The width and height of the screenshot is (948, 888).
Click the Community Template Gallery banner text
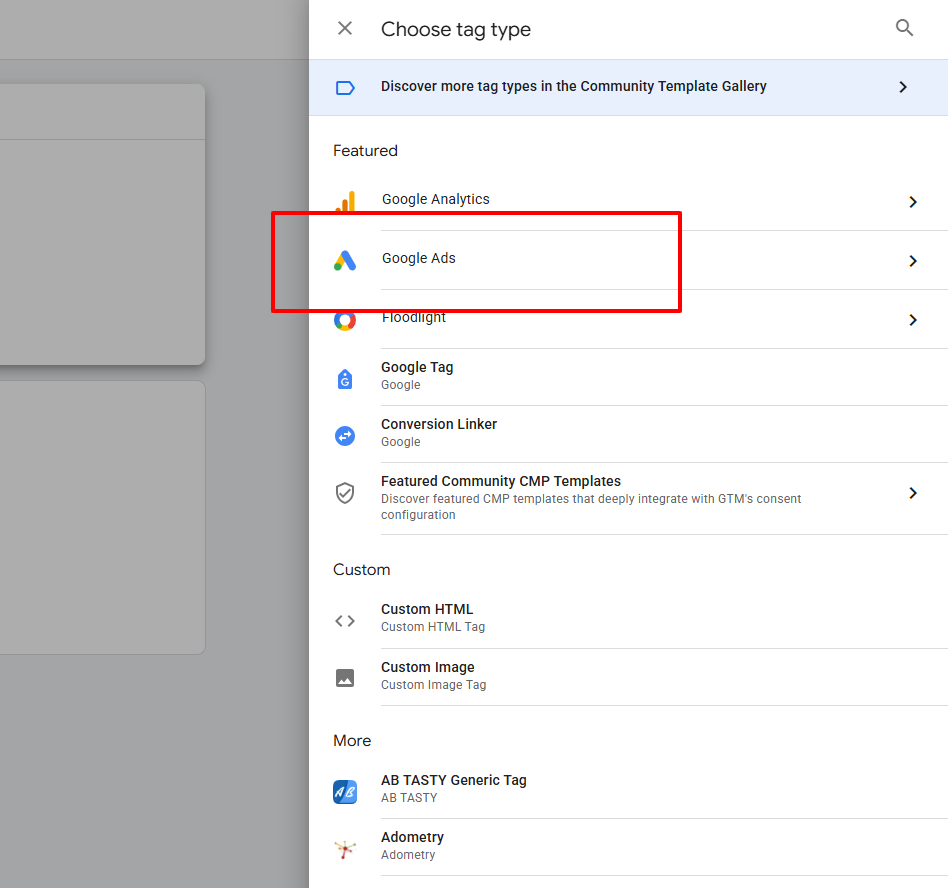pos(573,86)
